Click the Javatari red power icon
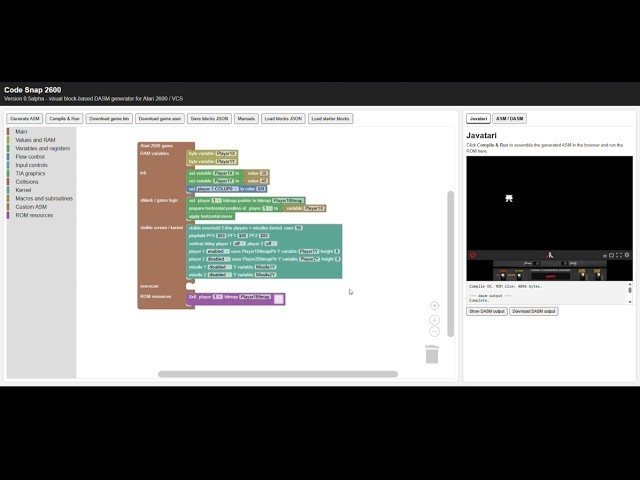The image size is (640, 480). [x=473, y=255]
